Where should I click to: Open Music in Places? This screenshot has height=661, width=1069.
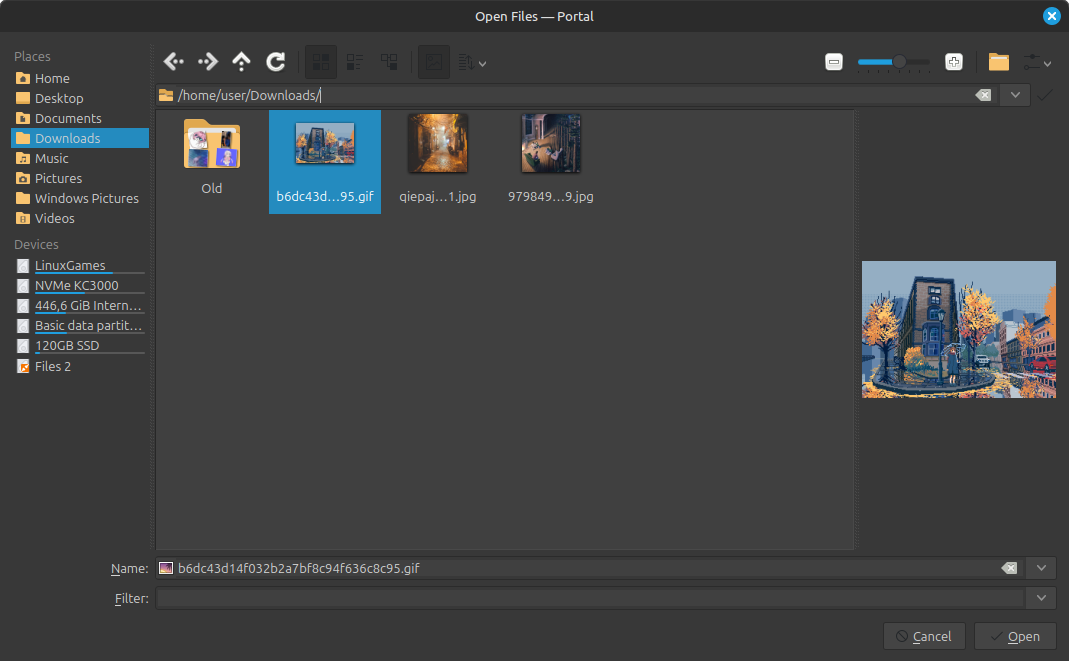pos(80,158)
